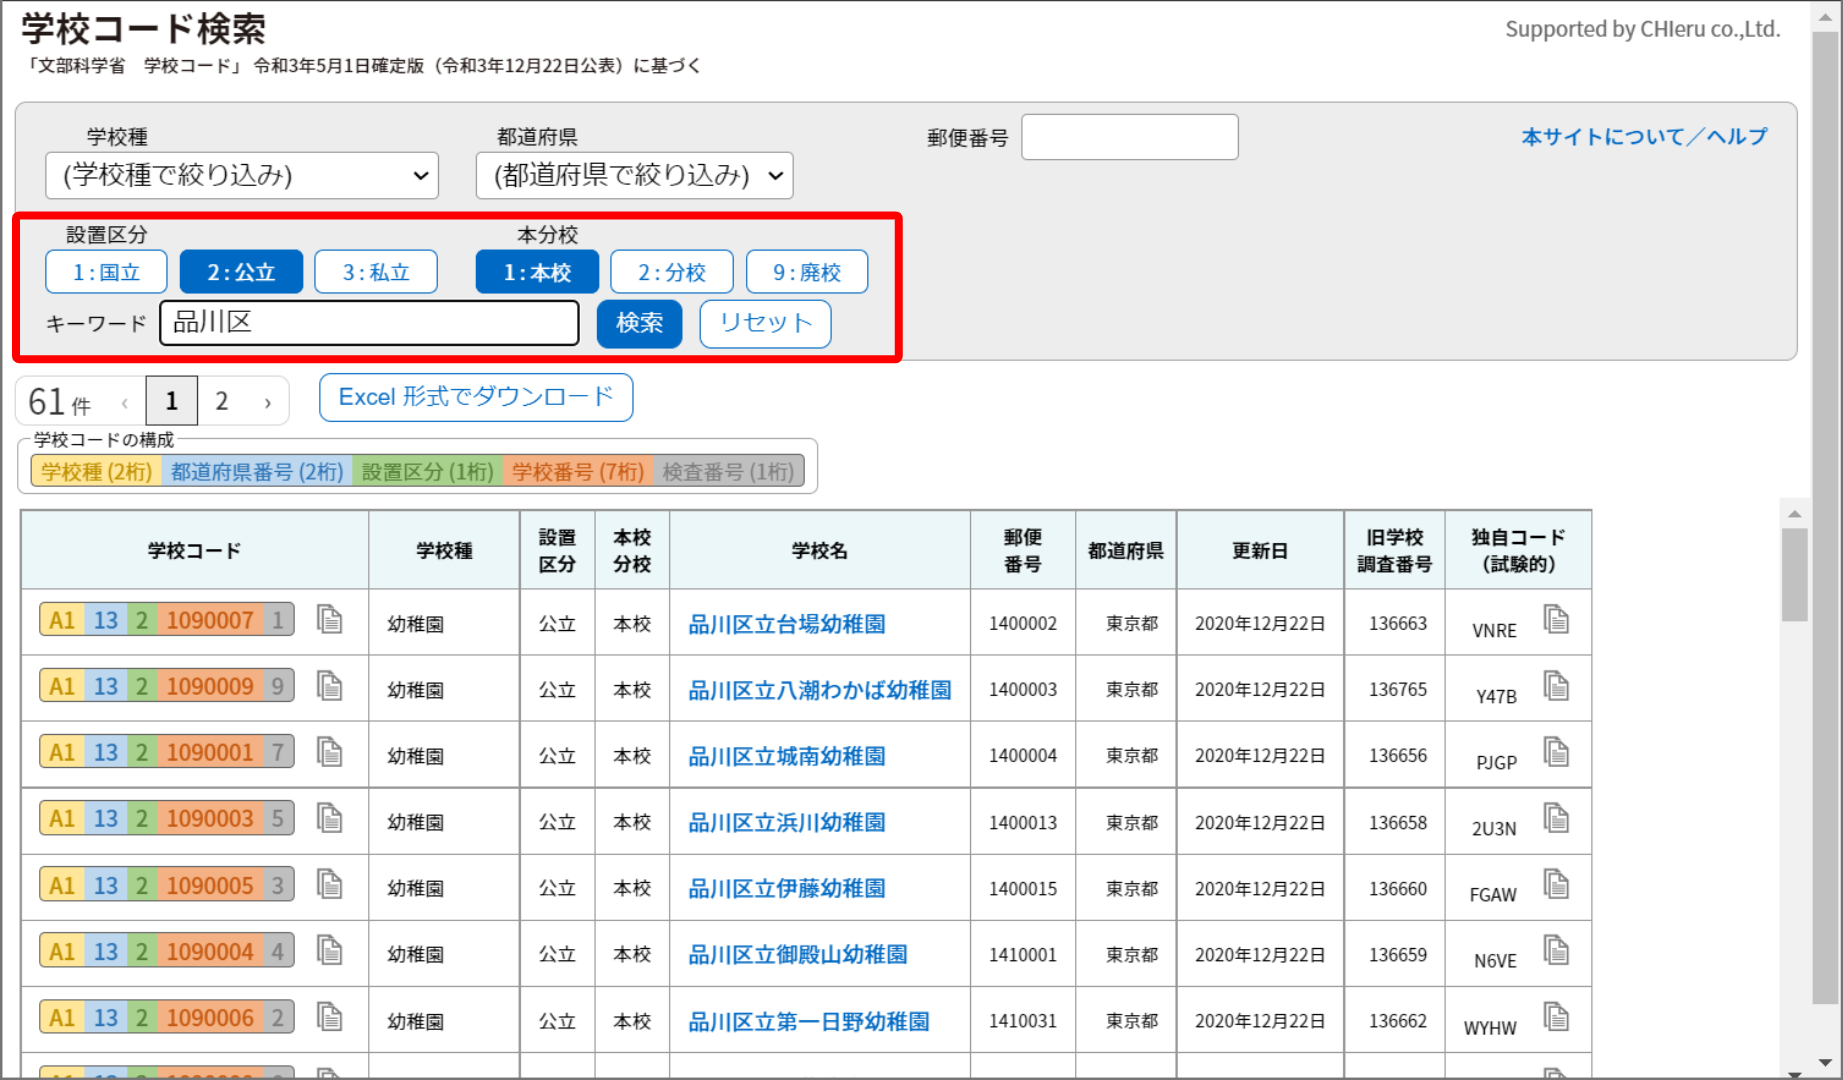Click the 学校番号 (7桁) legend label

tap(578, 472)
